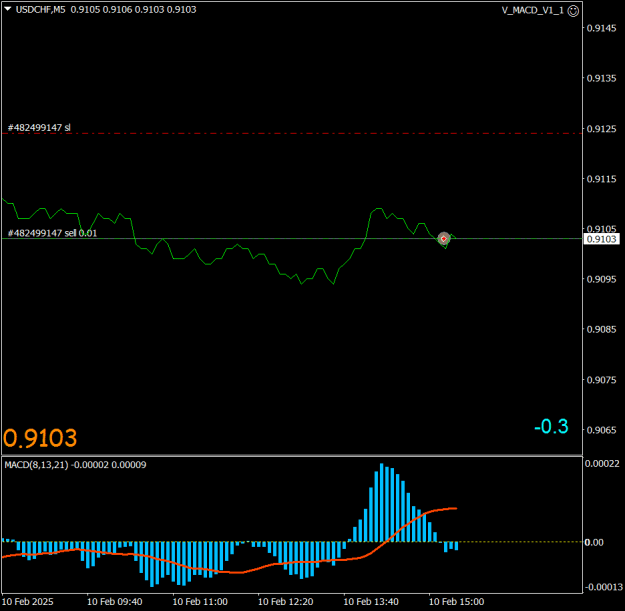This screenshot has width=625, height=611.
Task: Click the trade marker circle on price line
Action: point(444,238)
